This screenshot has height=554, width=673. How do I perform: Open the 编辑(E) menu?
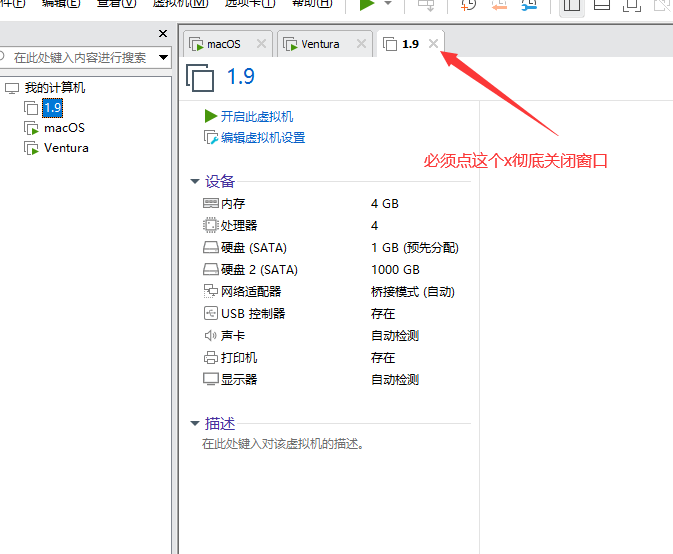pyautogui.click(x=61, y=3)
